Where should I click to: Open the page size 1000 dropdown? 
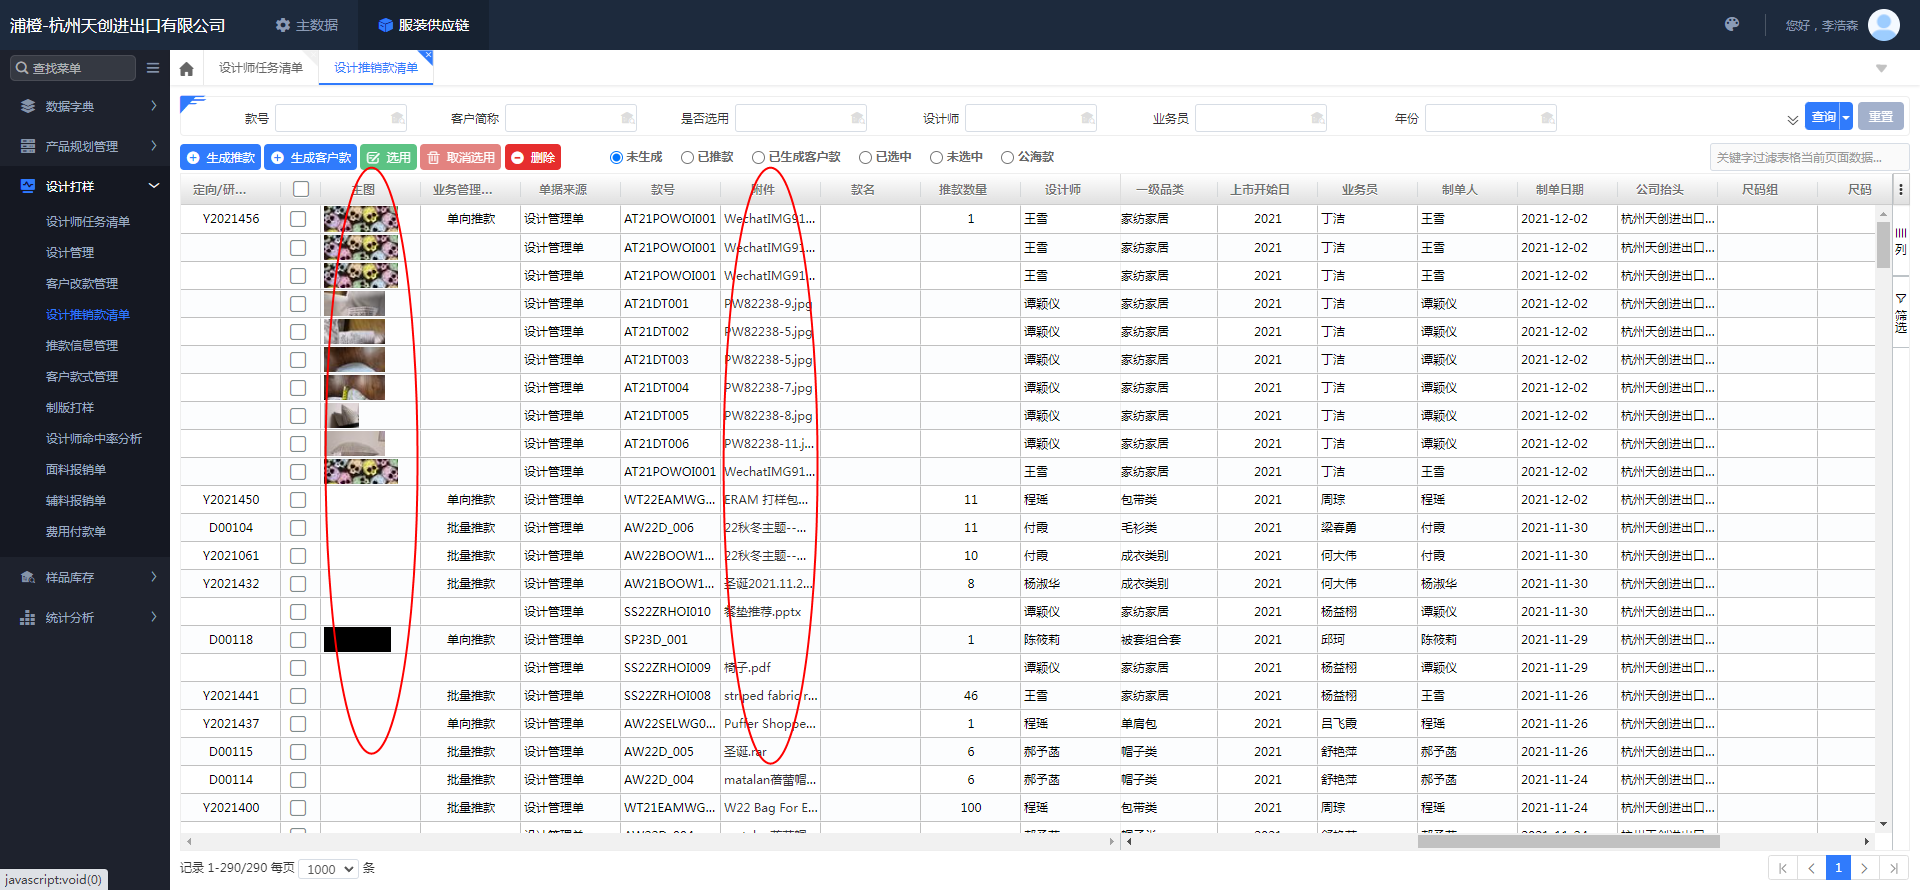330,869
